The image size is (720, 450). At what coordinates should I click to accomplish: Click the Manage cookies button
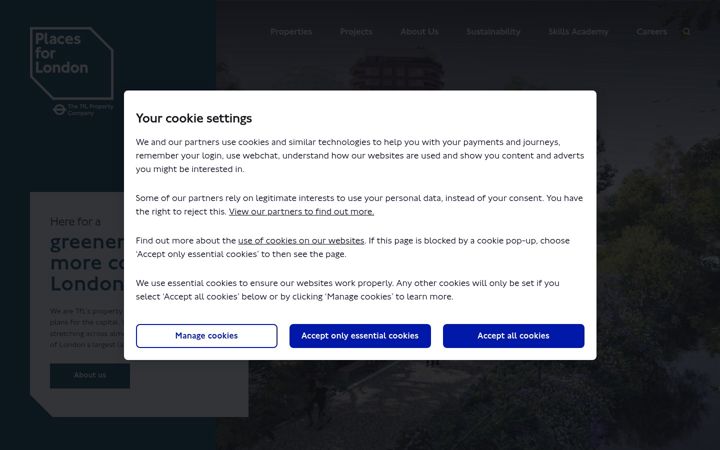tap(206, 336)
